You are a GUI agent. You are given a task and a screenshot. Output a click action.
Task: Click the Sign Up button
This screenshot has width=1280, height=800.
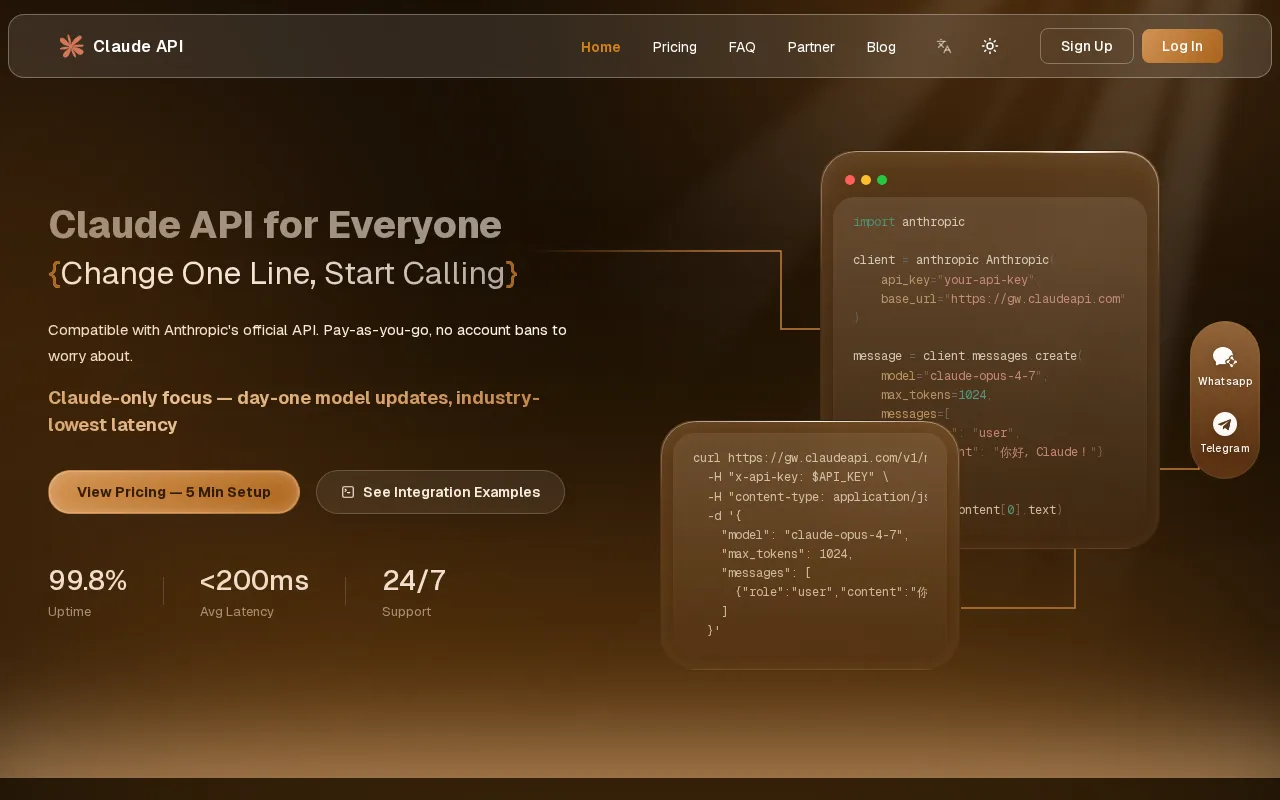(x=1087, y=46)
